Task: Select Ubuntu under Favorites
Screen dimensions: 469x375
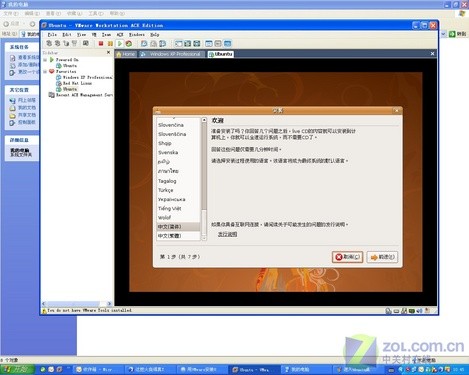Action: coord(70,89)
